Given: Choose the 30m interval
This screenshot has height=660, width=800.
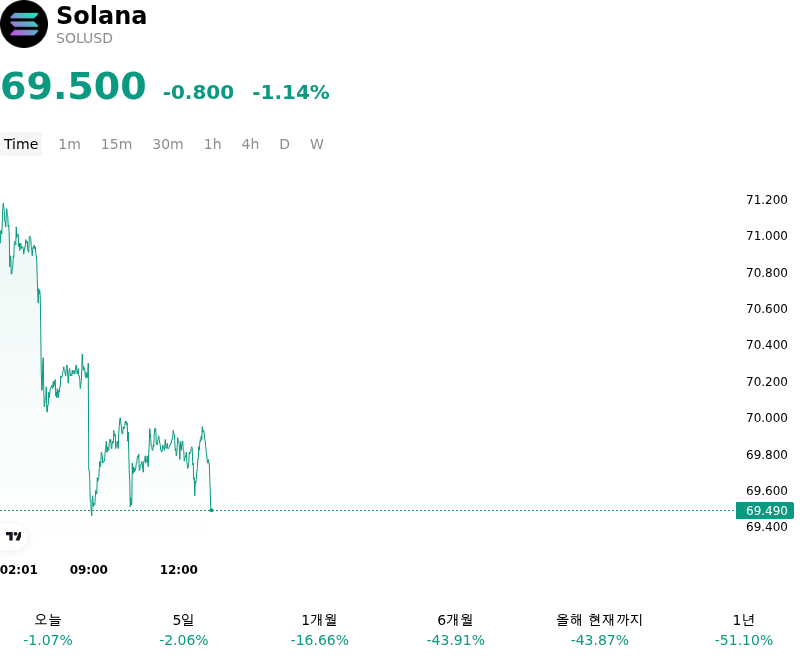Looking at the screenshot, I should [168, 144].
